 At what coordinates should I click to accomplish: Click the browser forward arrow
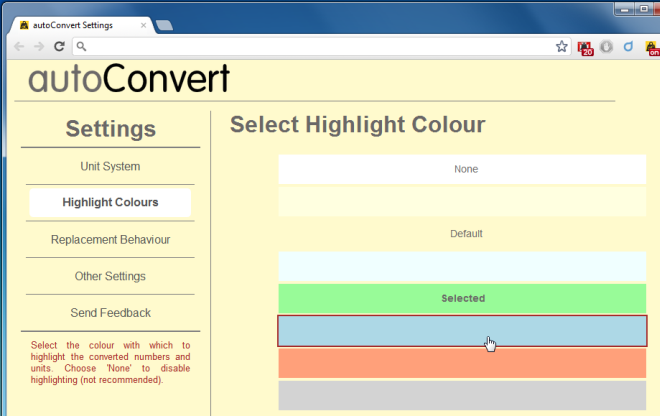pos(39,46)
